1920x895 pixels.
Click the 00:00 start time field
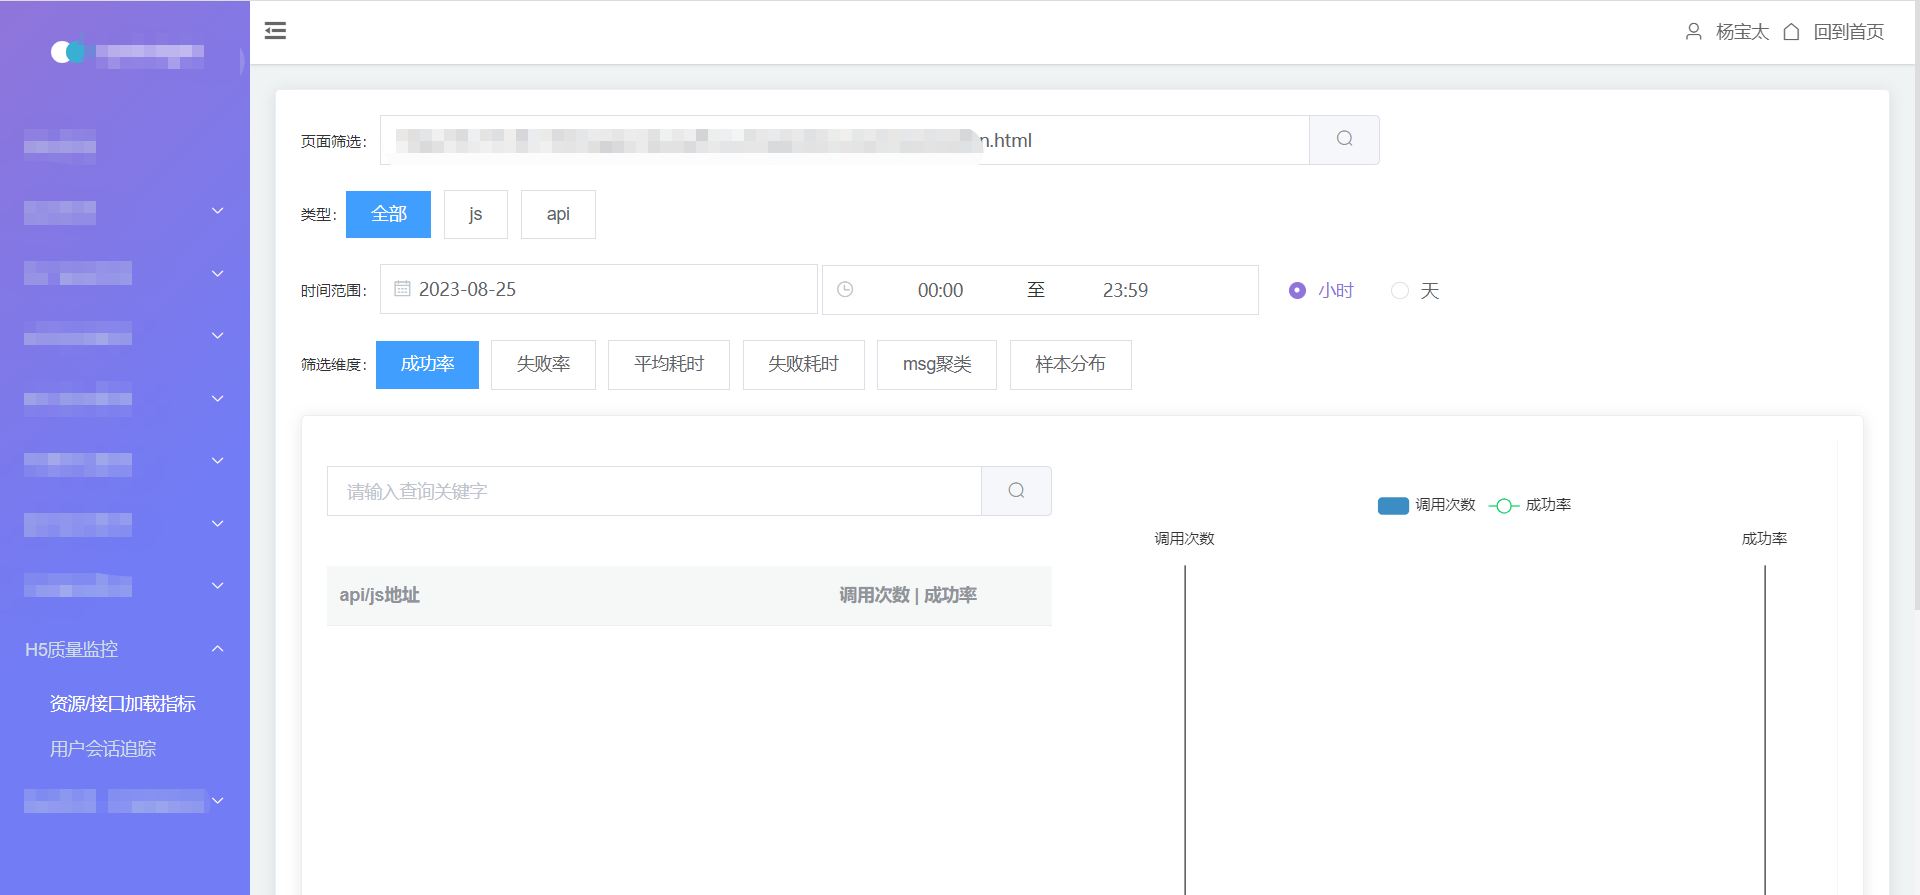pyautogui.click(x=940, y=290)
